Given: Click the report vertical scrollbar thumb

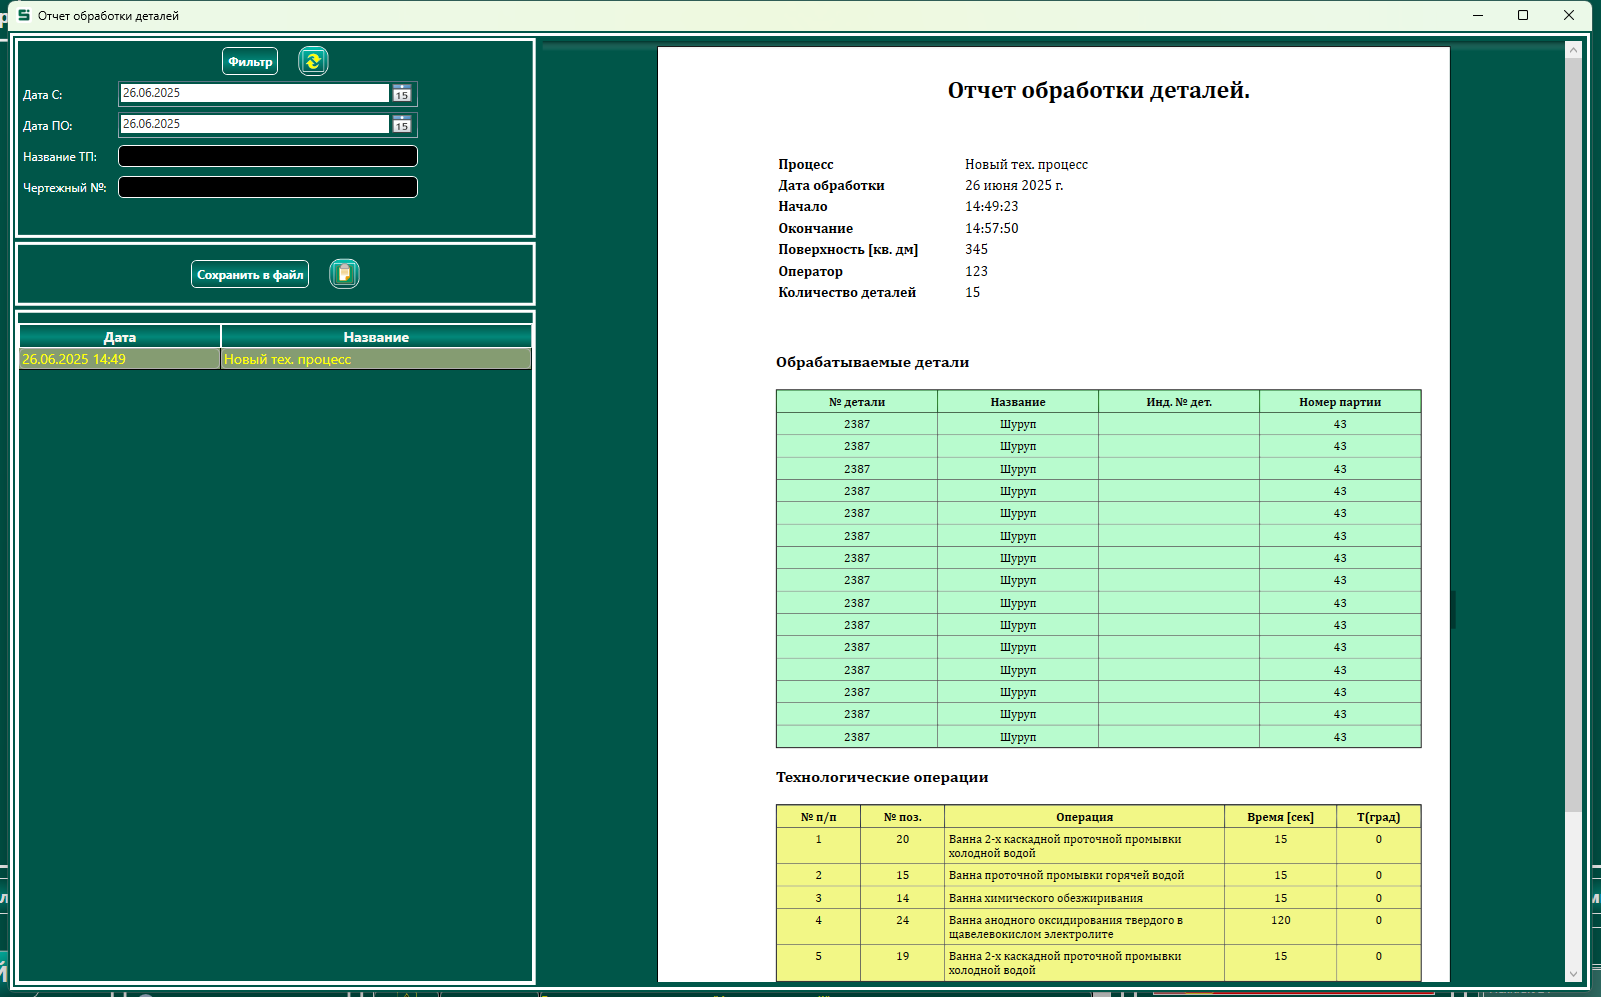Looking at the screenshot, I should pos(1573,435).
